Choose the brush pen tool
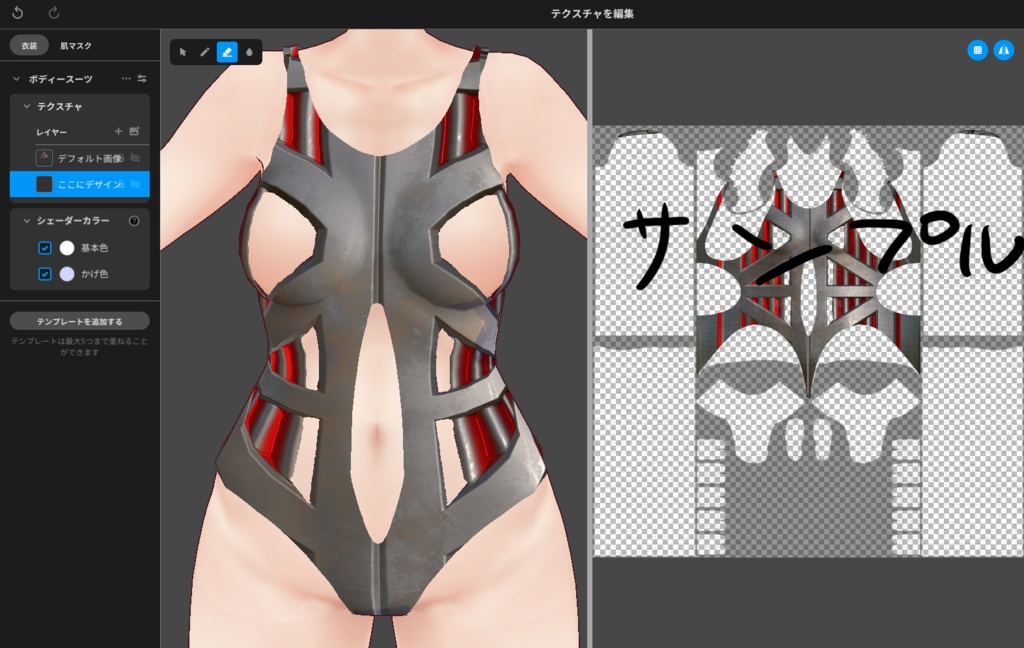Screen dimensions: 1024x648 pos(204,52)
